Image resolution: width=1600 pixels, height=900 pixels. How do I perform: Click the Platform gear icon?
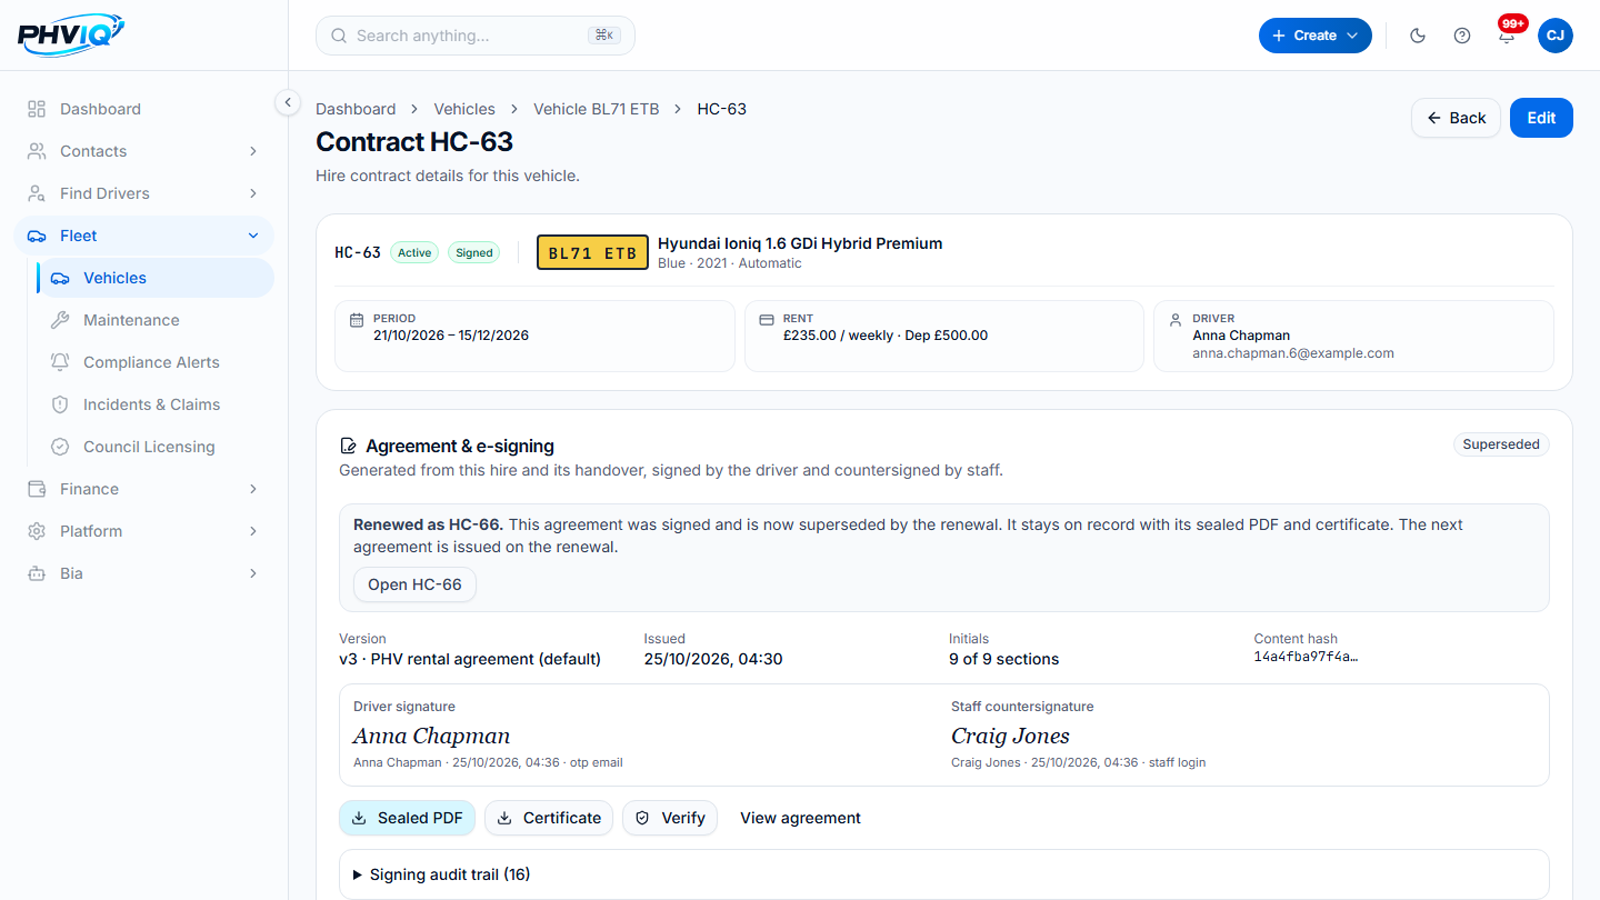tap(37, 531)
